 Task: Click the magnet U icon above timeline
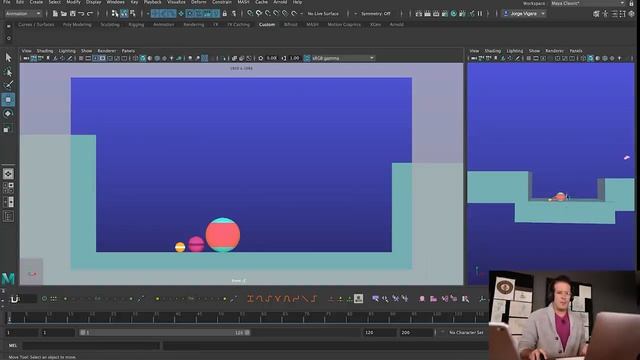point(14,299)
